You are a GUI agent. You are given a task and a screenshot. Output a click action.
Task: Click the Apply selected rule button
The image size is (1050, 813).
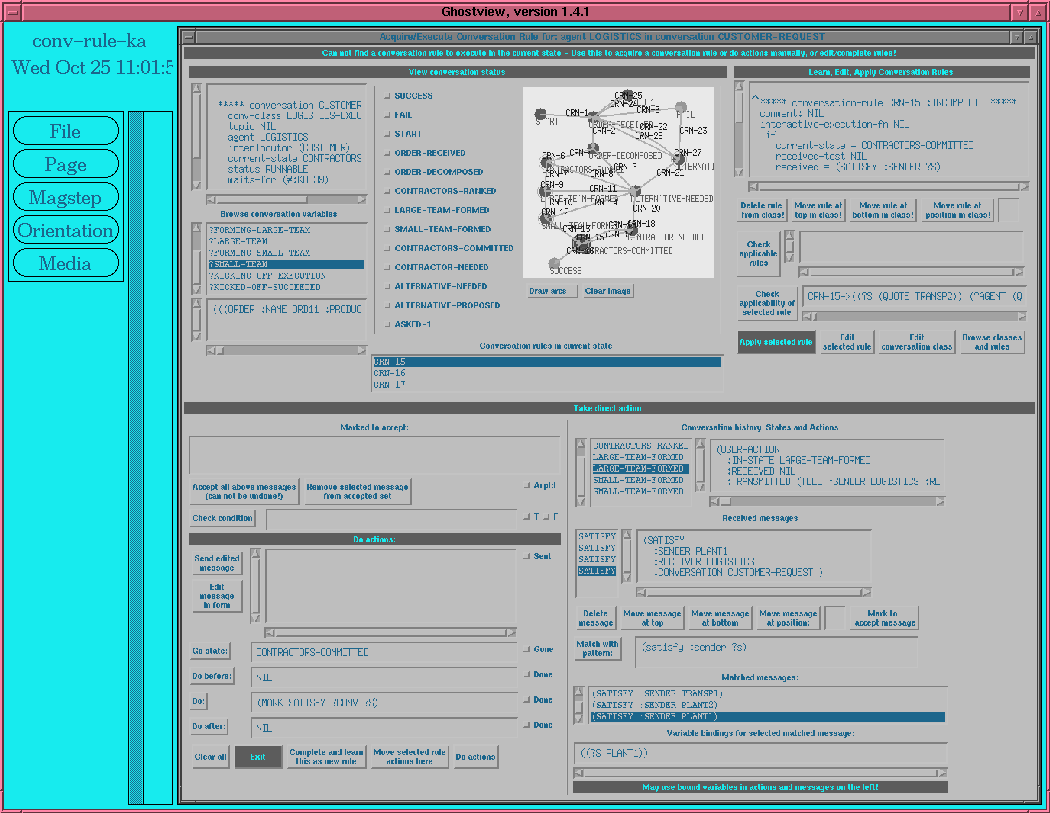pos(776,342)
